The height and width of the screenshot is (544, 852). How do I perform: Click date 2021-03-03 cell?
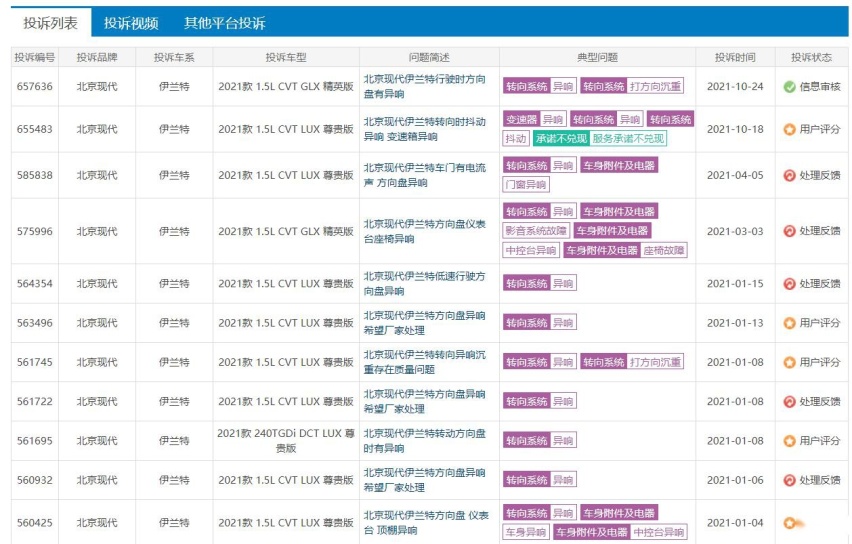[735, 232]
